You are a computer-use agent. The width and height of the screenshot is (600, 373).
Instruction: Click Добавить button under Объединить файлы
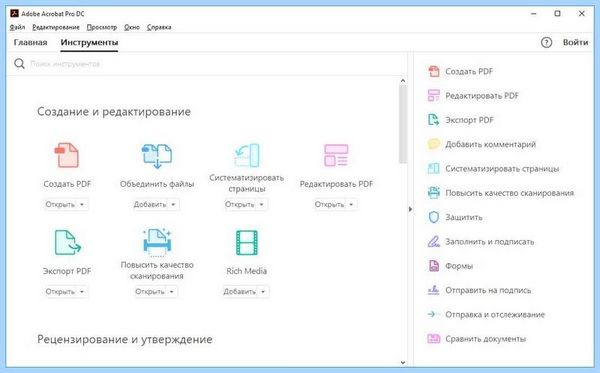coord(150,205)
